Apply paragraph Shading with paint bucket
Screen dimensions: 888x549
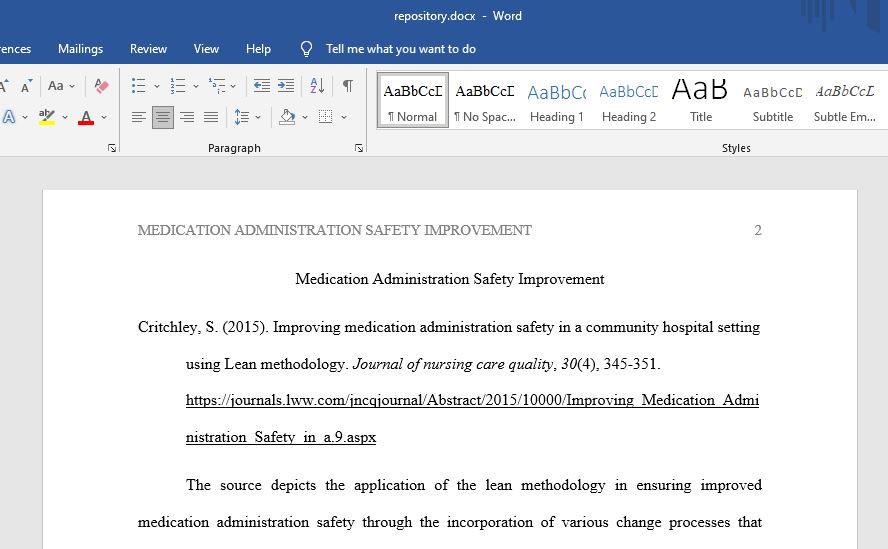pos(287,117)
